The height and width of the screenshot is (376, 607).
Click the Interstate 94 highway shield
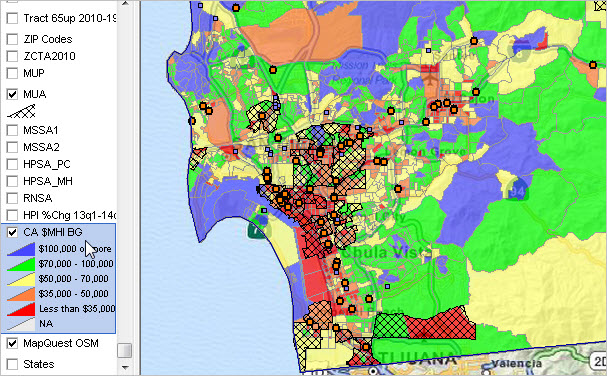(x=517, y=190)
